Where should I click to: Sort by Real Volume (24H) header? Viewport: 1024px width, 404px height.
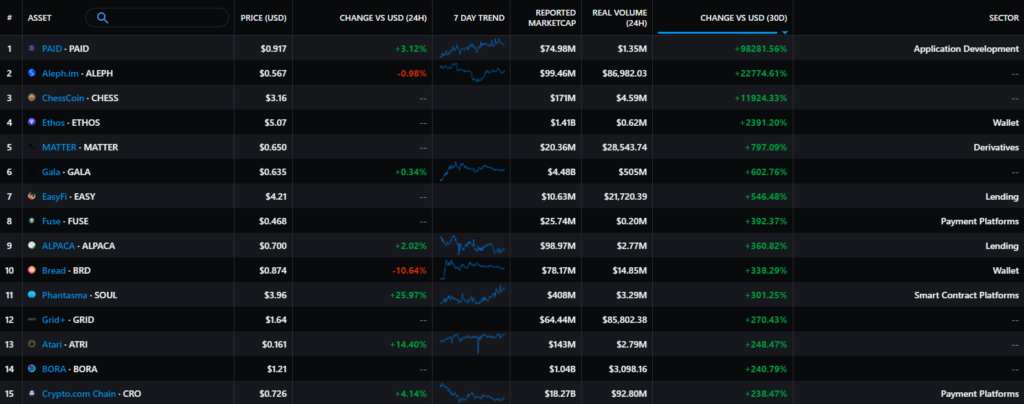[619, 18]
